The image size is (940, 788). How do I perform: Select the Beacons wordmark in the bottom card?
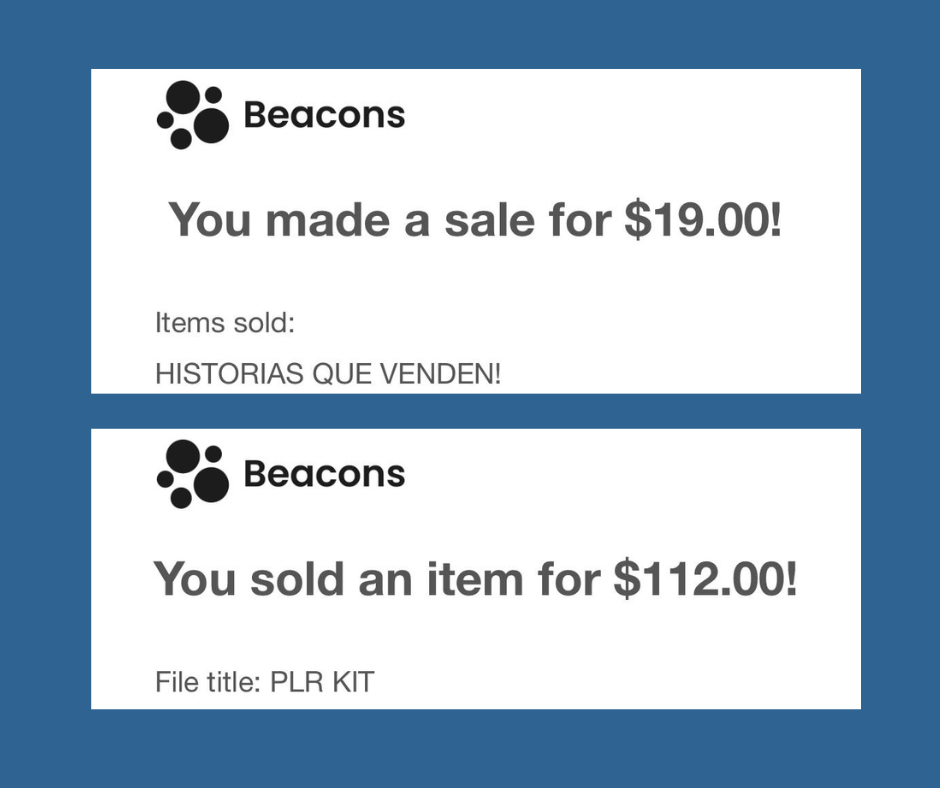[324, 473]
